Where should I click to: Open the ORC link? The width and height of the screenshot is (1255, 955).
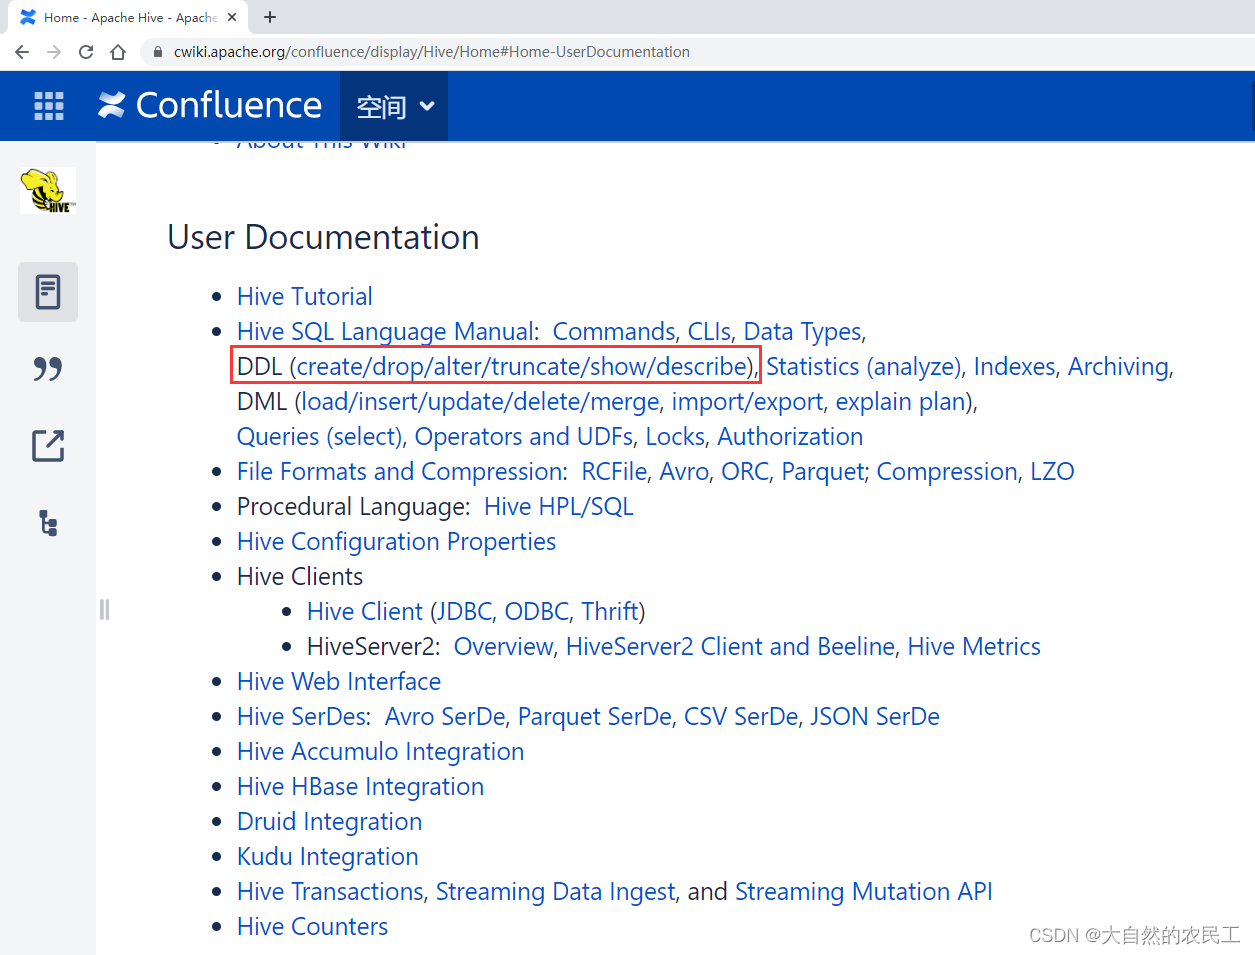point(745,472)
